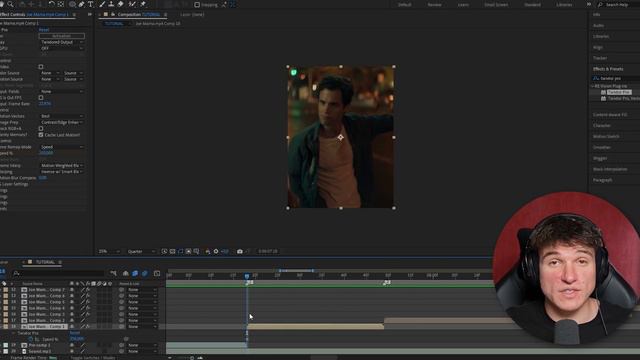
Task: Open the Frame Interp Motion Weighted dropdown
Action: tap(62, 166)
